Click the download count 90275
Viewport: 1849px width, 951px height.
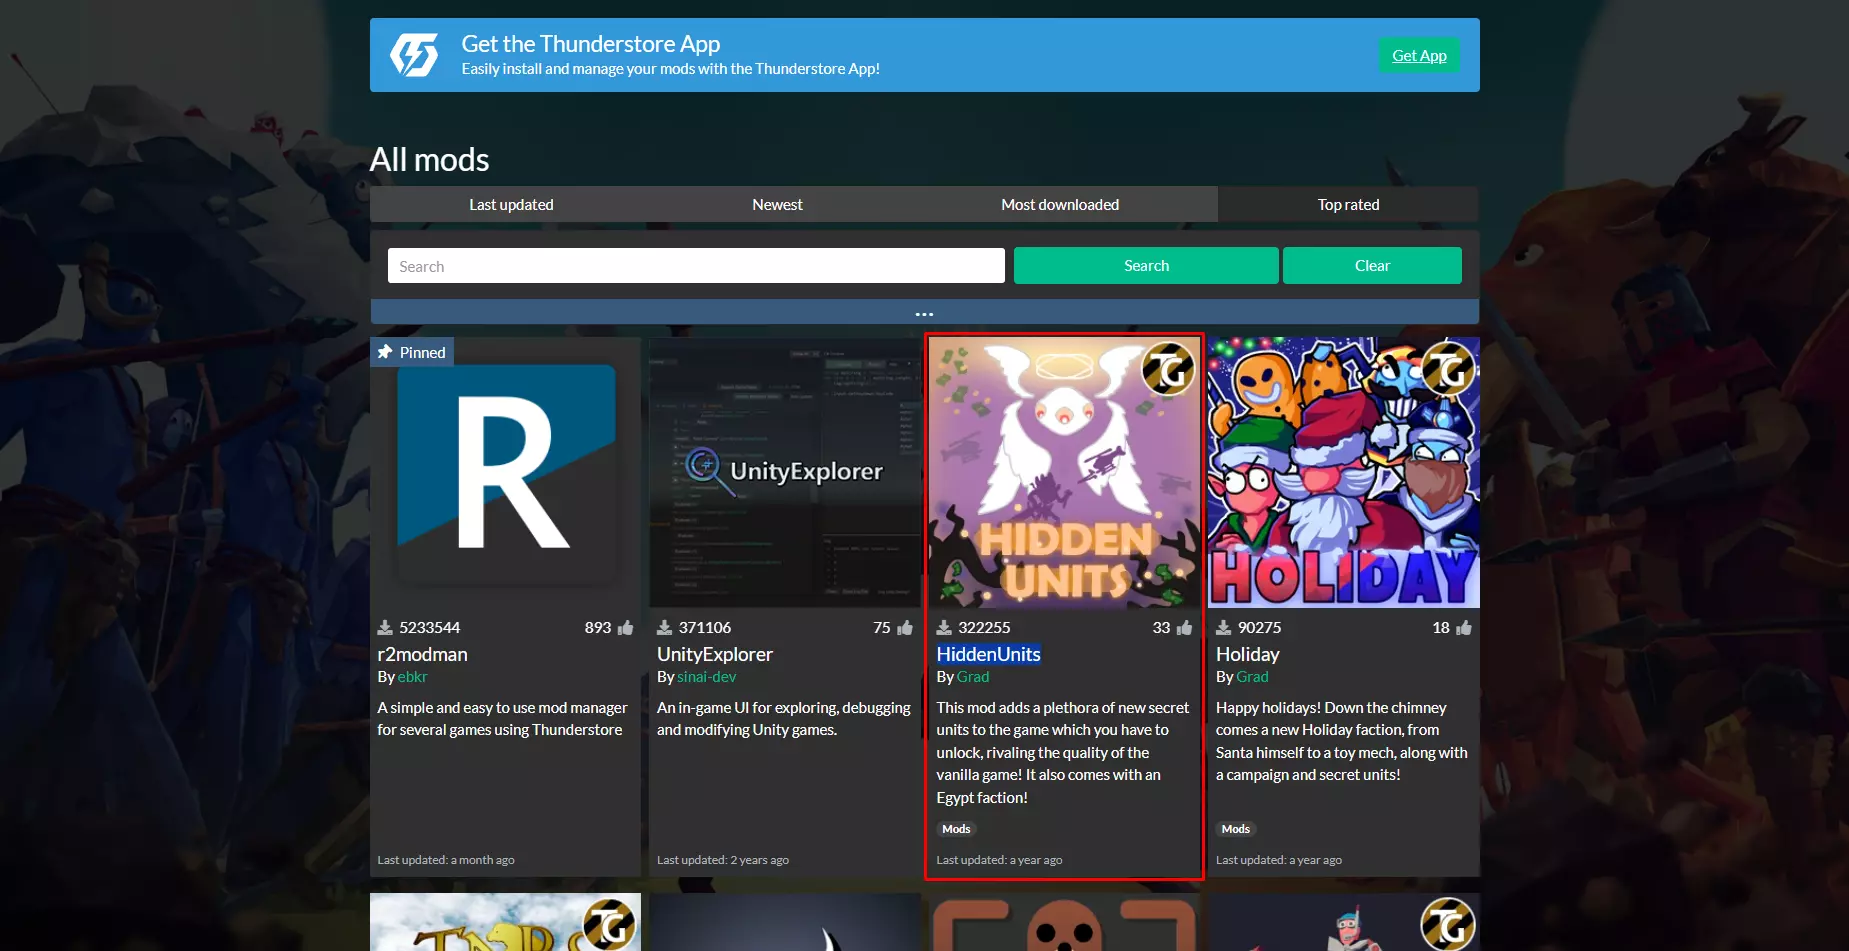pyautogui.click(x=1260, y=628)
